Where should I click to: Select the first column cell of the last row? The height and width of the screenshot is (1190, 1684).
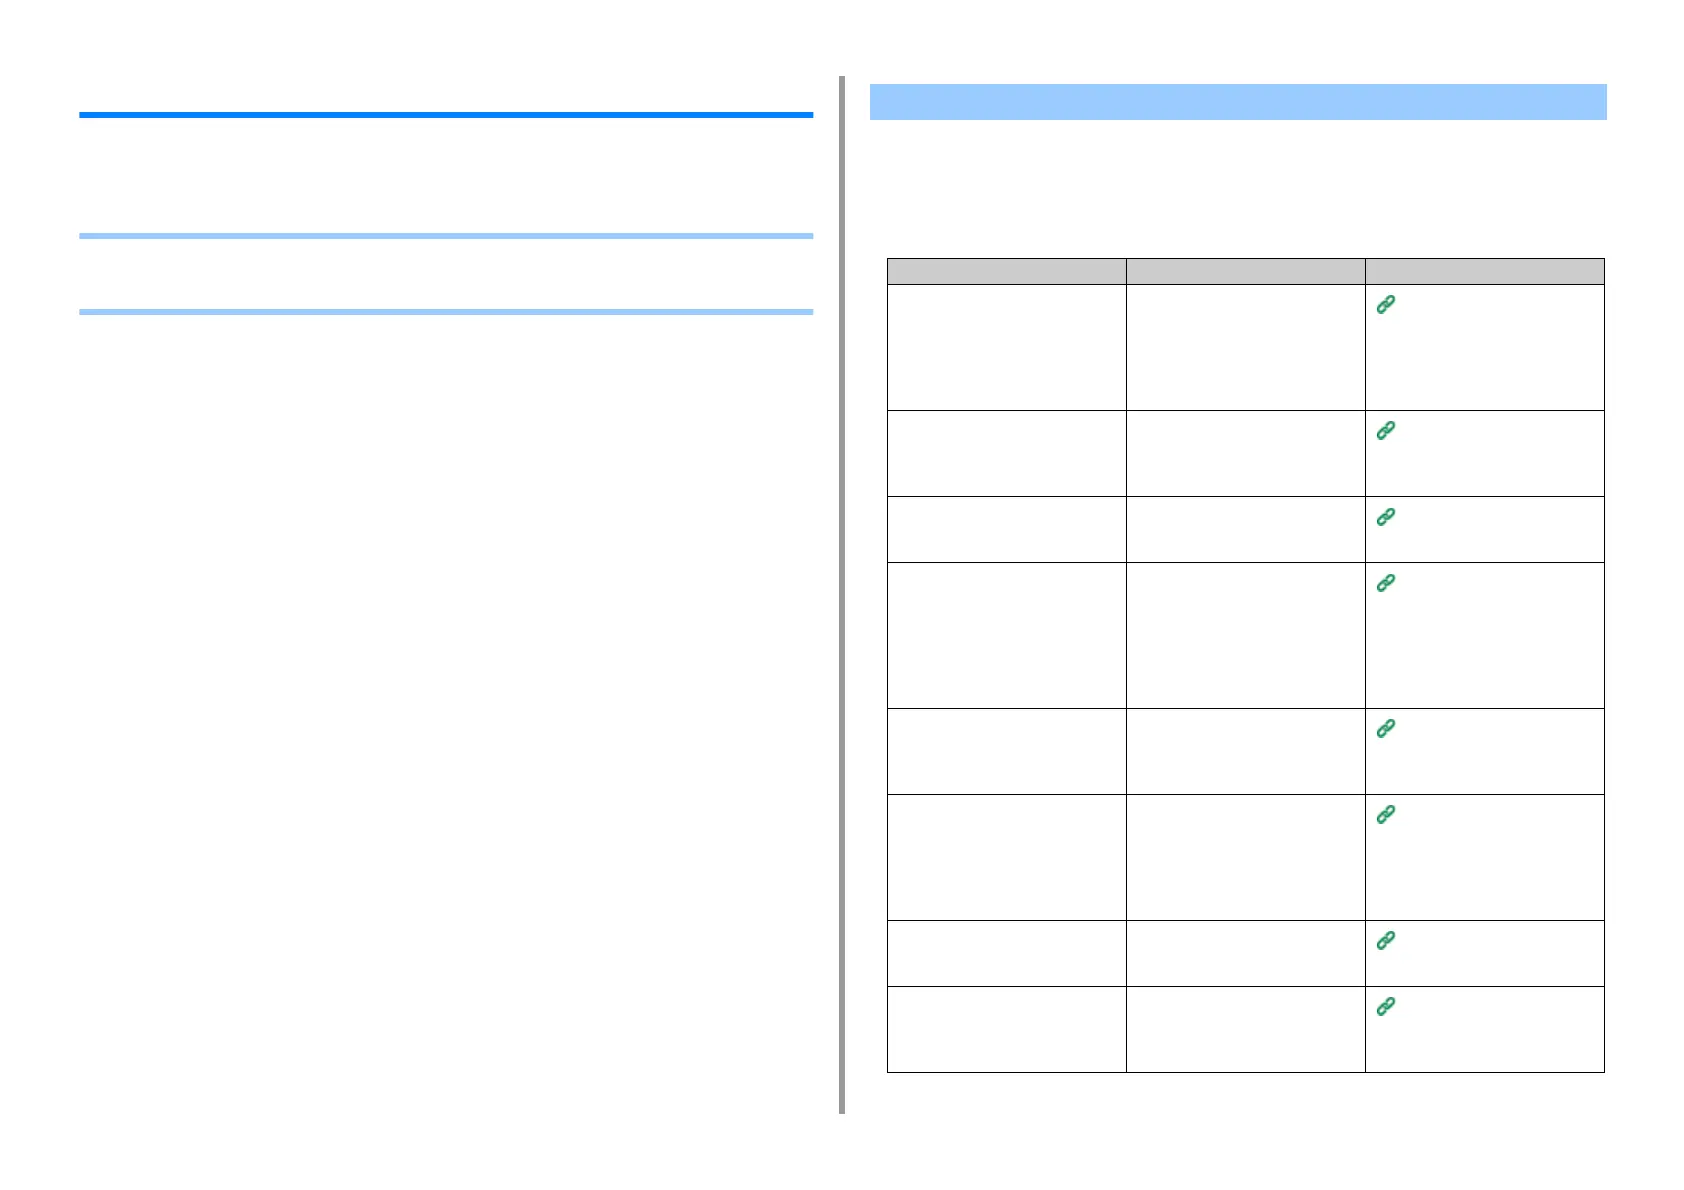(x=1006, y=1029)
